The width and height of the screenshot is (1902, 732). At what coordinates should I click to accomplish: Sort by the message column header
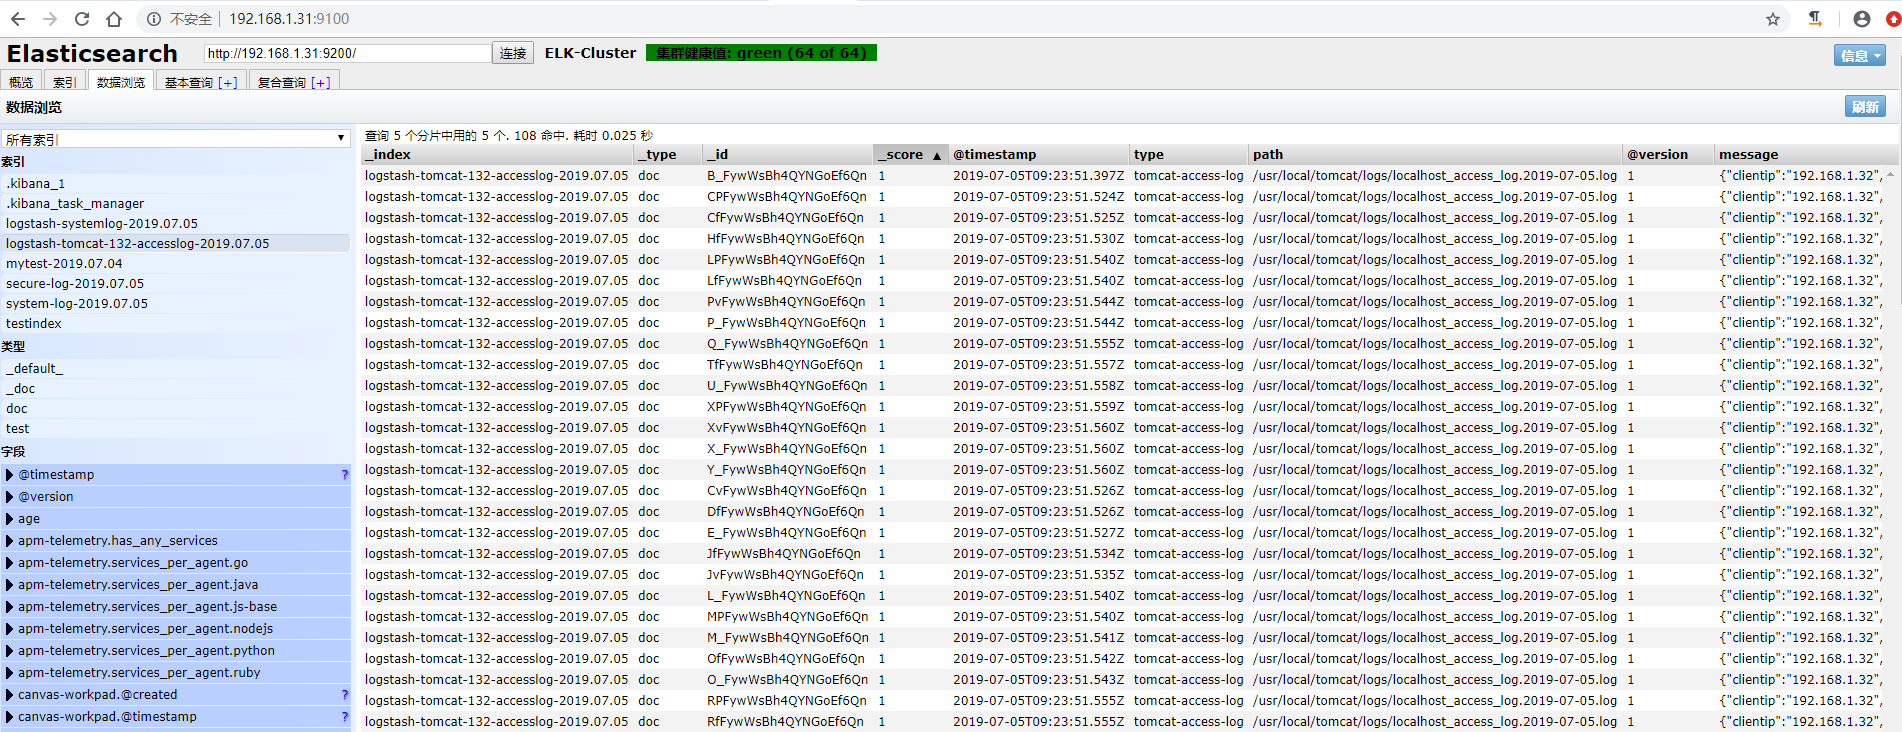(x=1806, y=155)
